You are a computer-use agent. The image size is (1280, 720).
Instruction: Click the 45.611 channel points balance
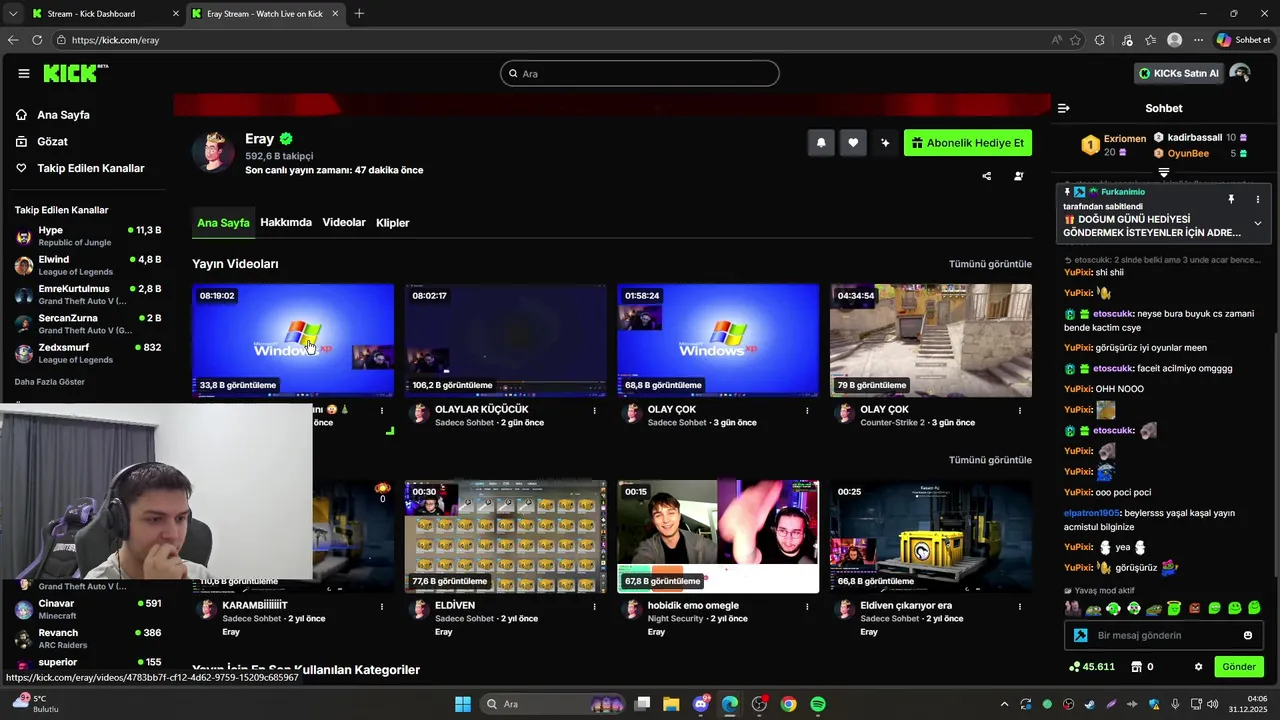point(1091,667)
